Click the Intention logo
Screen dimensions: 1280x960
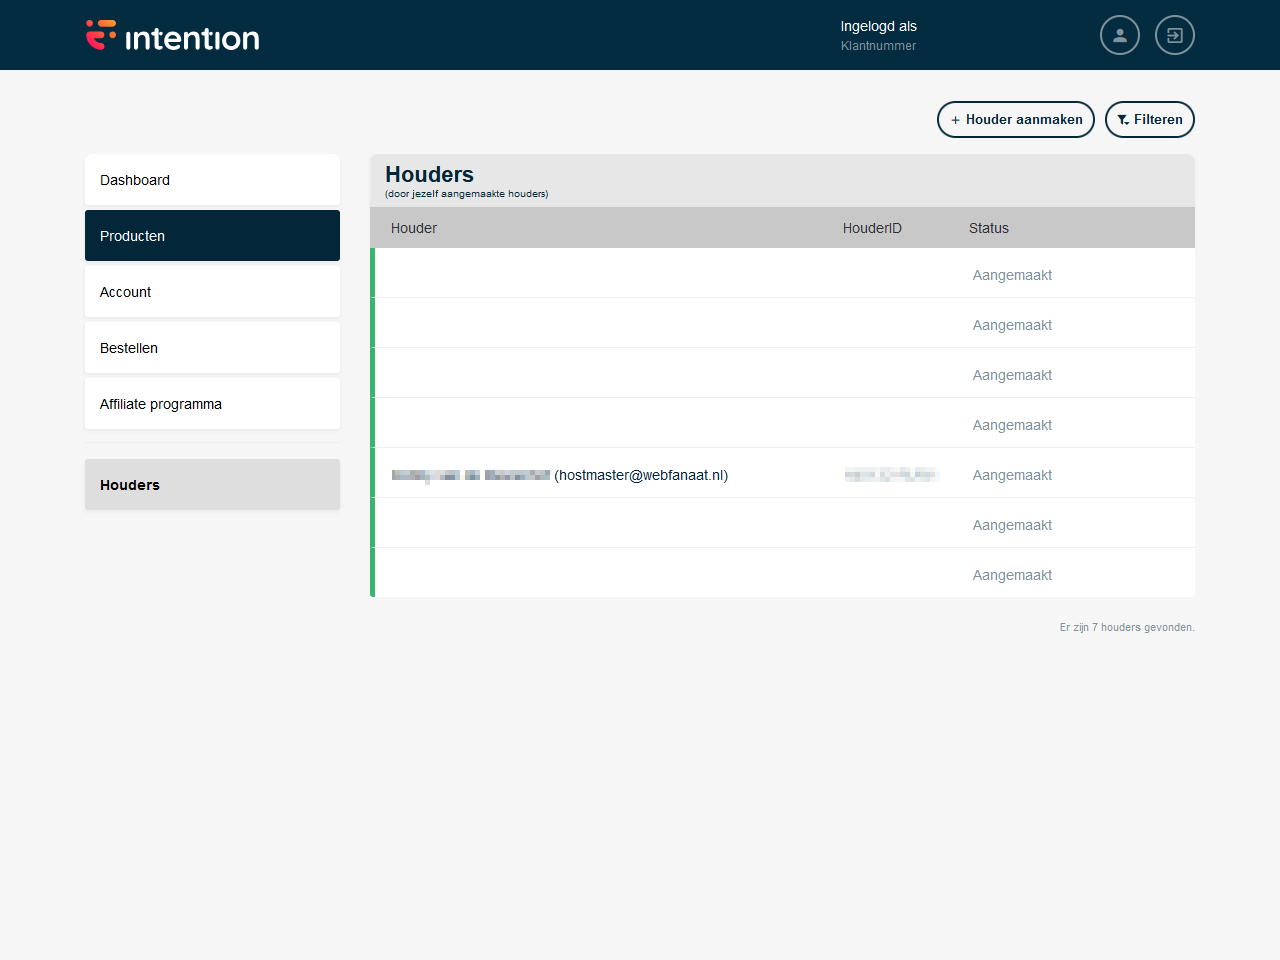[172, 36]
